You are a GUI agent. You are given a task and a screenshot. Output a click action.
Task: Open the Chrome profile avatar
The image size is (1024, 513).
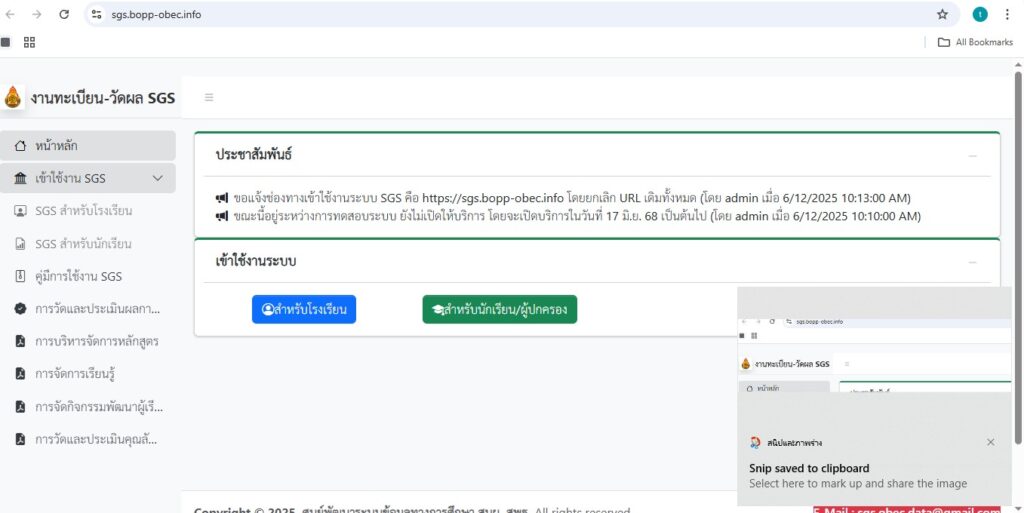coord(980,14)
